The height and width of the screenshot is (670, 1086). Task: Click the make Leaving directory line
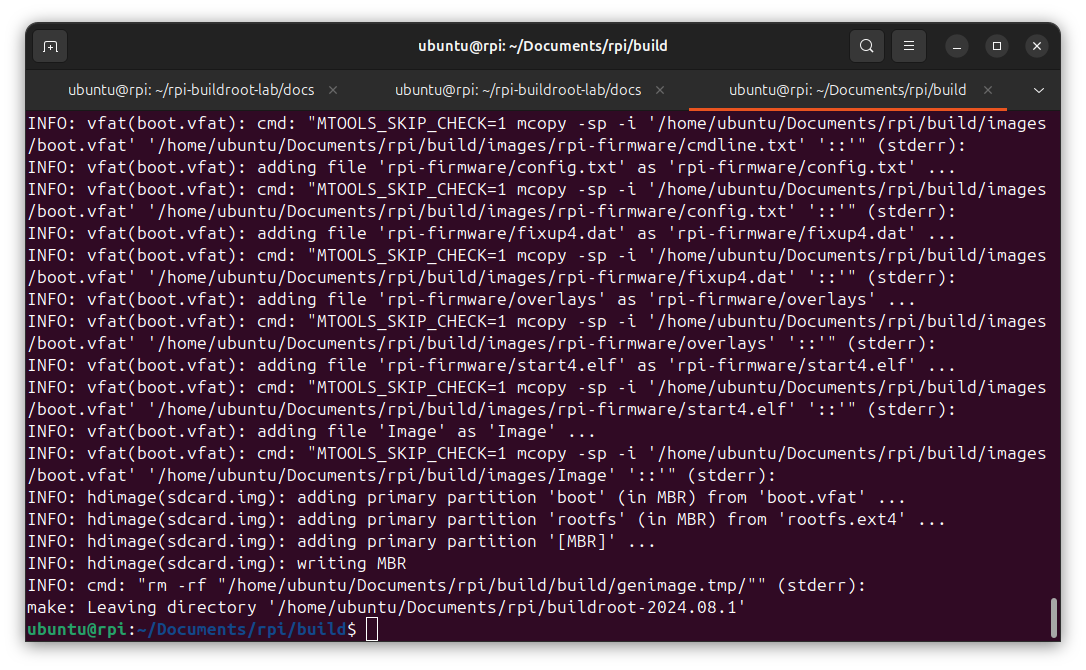(x=400, y=607)
